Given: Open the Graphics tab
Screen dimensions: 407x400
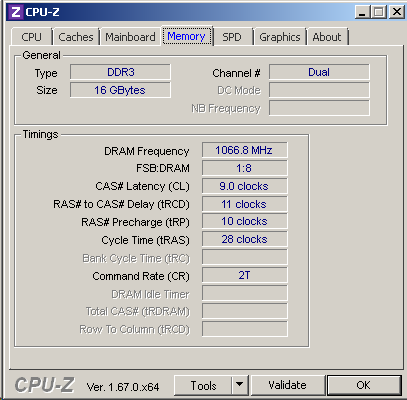Looking at the screenshot, I should pyautogui.click(x=280, y=37).
